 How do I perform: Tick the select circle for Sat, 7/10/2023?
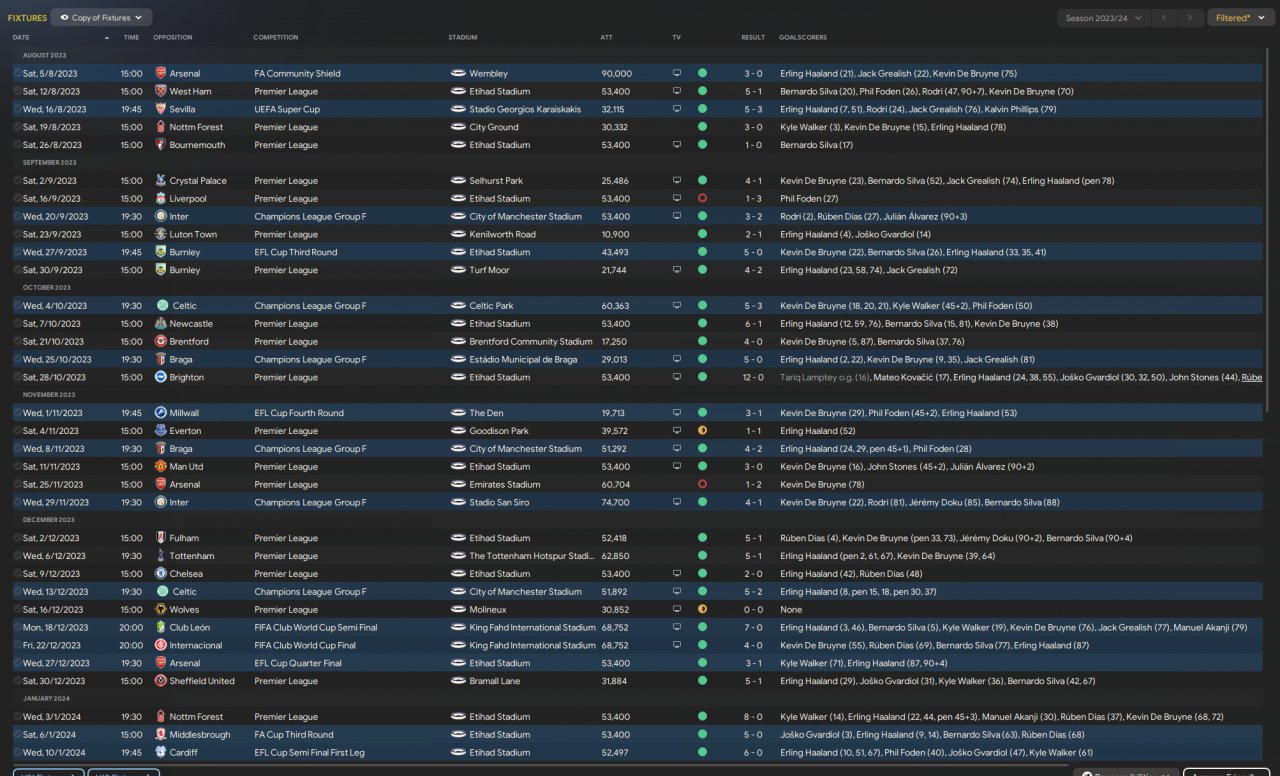coord(17,324)
